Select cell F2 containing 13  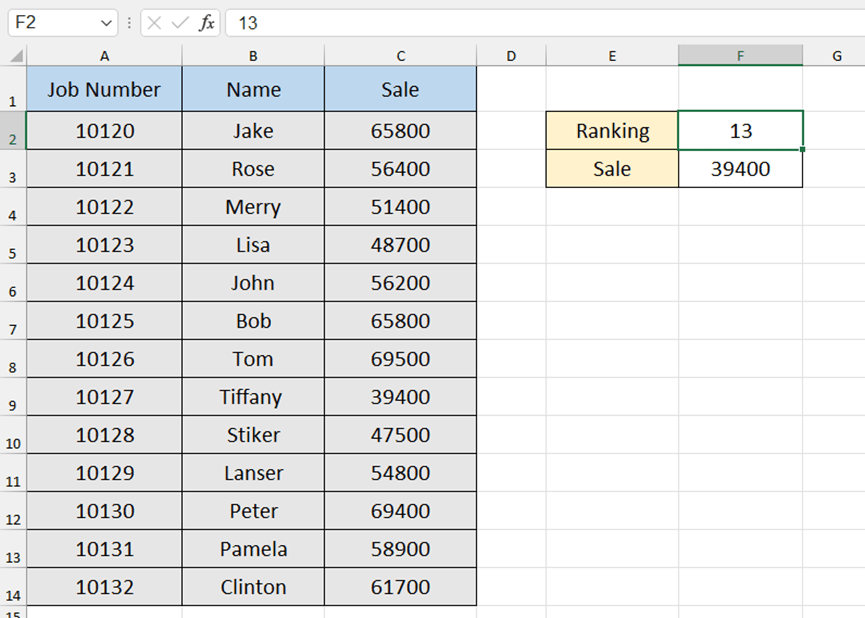click(740, 131)
